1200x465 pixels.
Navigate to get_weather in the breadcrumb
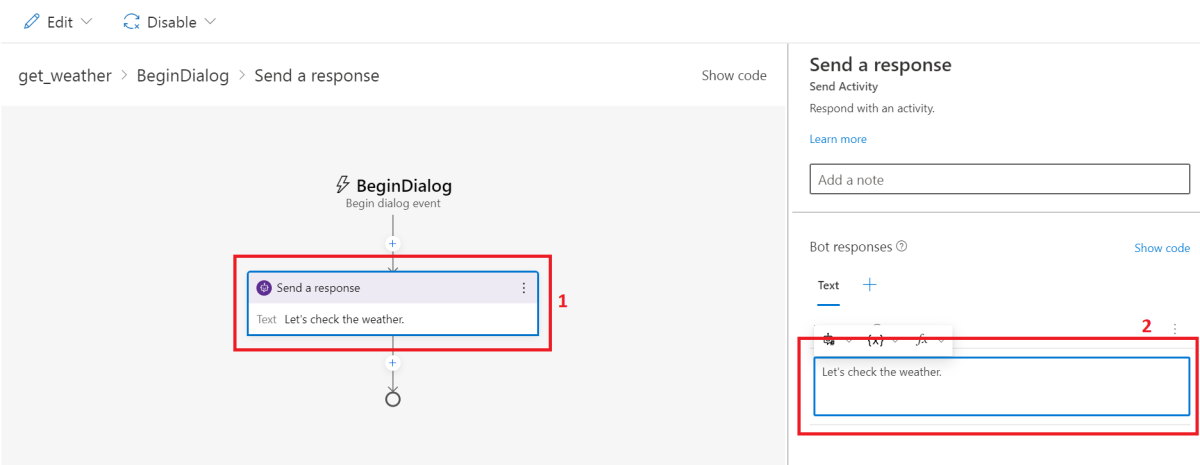point(65,76)
